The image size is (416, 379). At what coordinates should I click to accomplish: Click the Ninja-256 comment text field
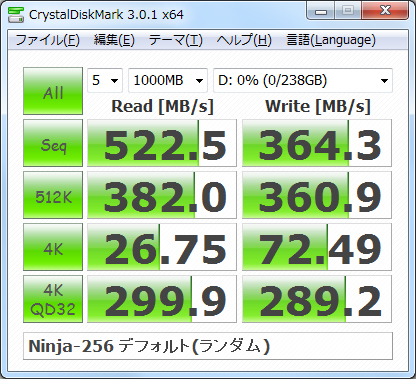click(208, 346)
